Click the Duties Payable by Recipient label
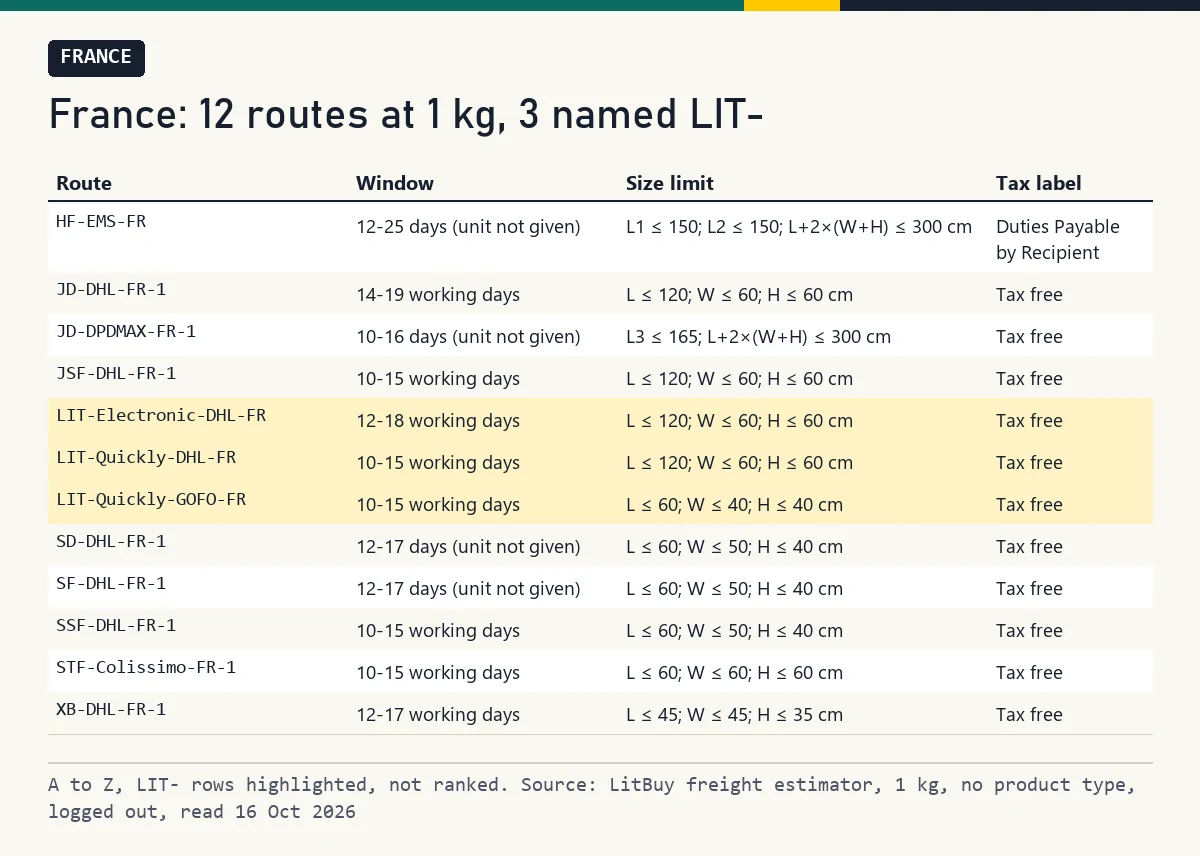 (x=1058, y=240)
